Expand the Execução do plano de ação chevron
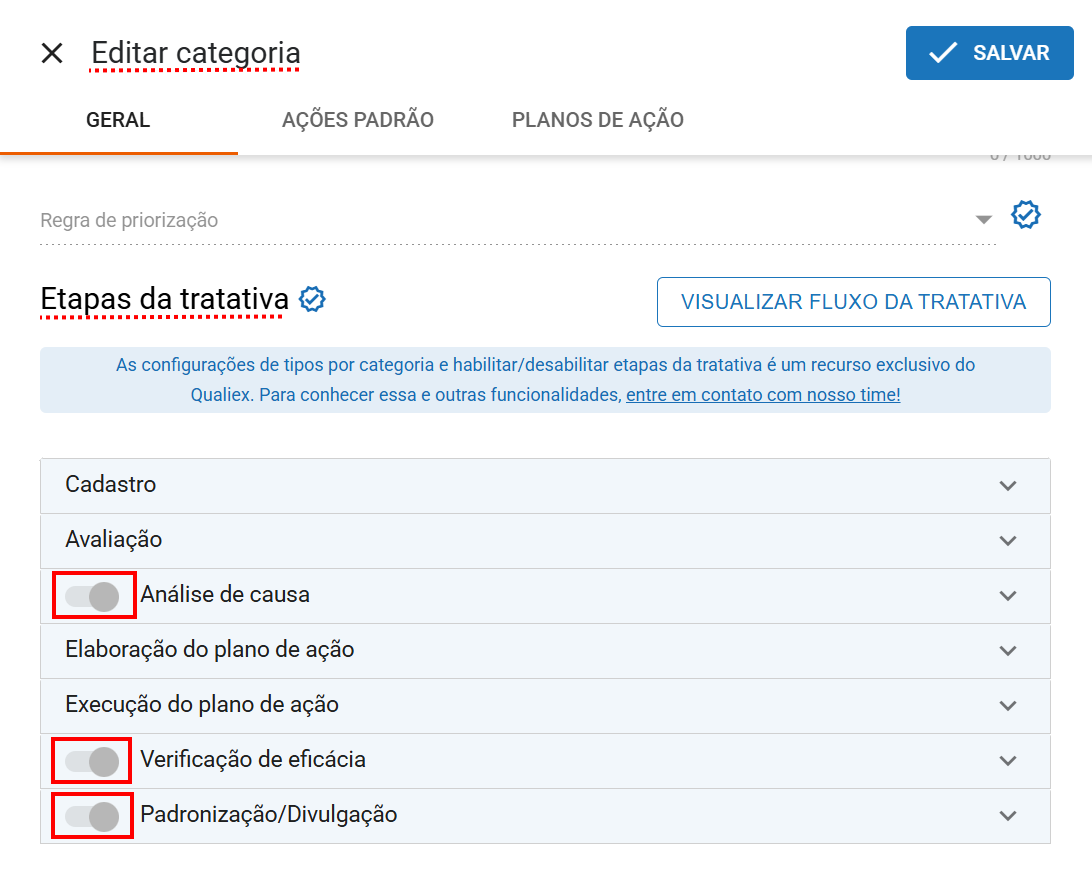Image resolution: width=1092 pixels, height=896 pixels. (x=1007, y=706)
